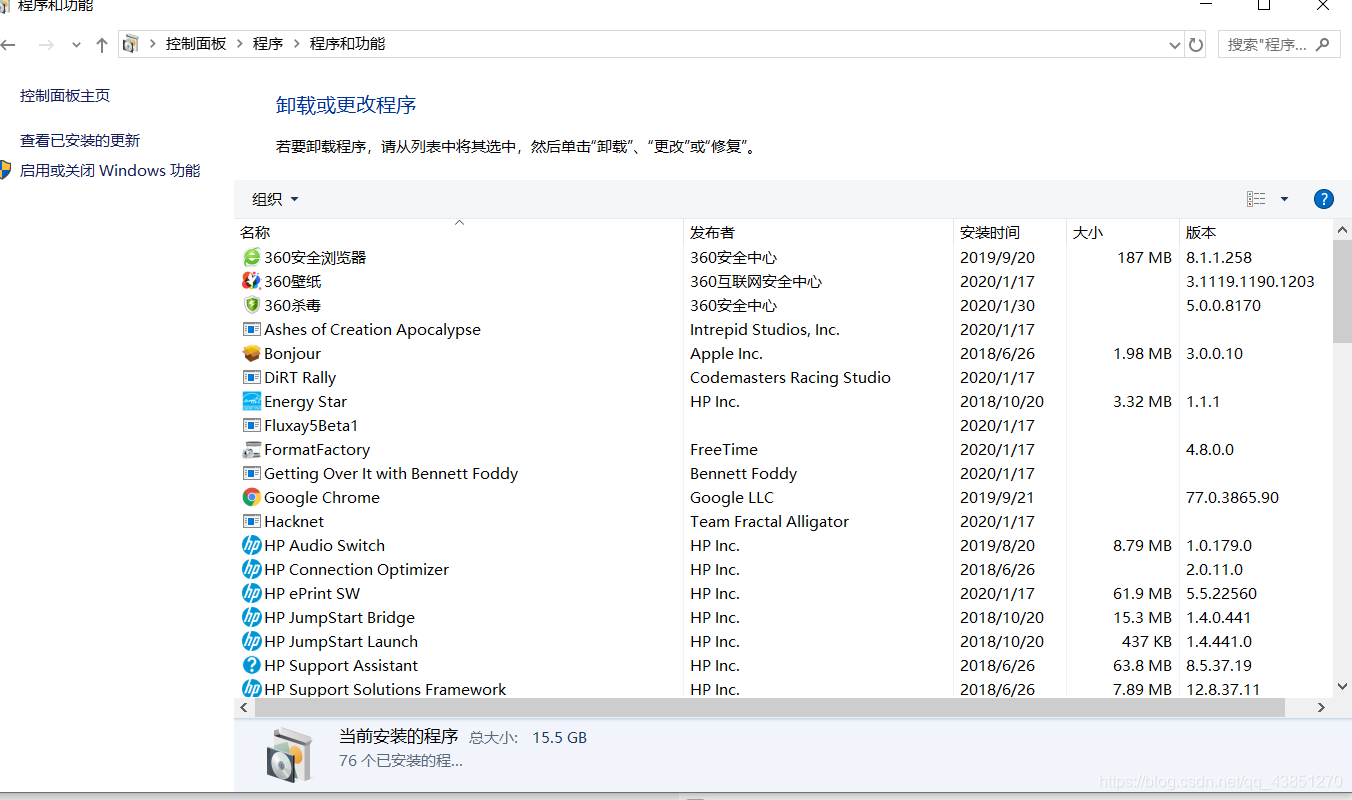Open 启用或关闭 Windows 功能 link
1352x800 pixels.
(x=110, y=171)
